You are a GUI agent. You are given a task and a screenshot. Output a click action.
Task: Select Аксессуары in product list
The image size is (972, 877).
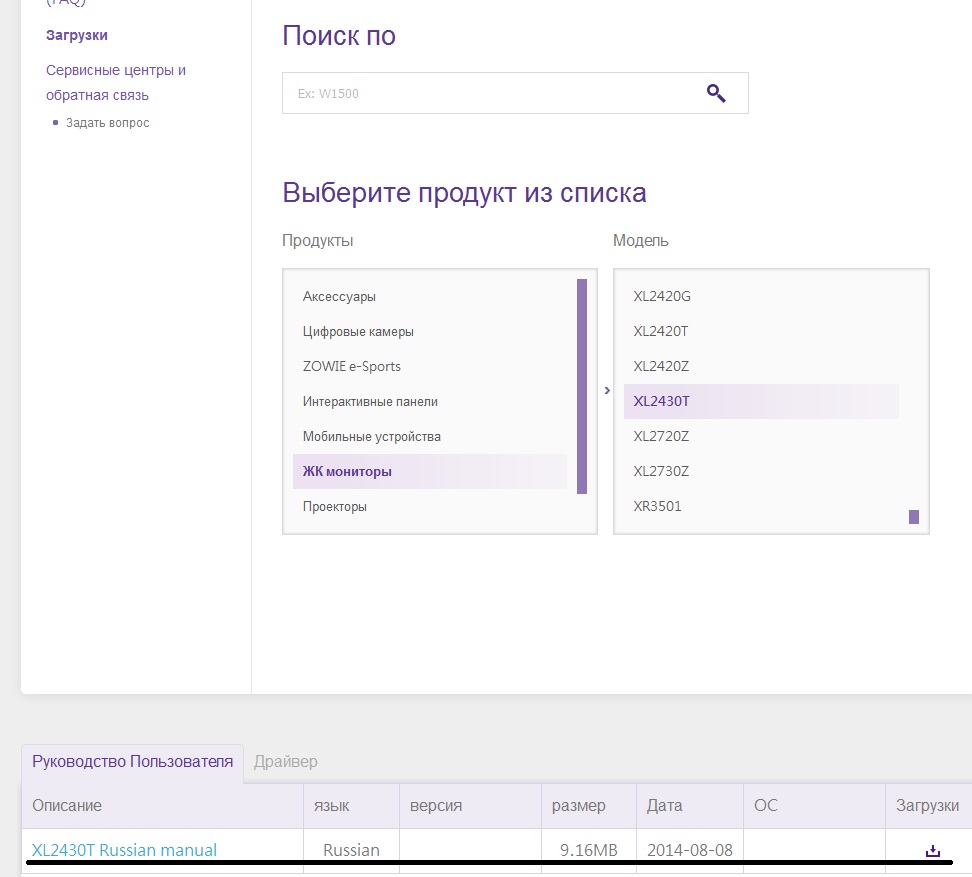[x=430, y=296]
